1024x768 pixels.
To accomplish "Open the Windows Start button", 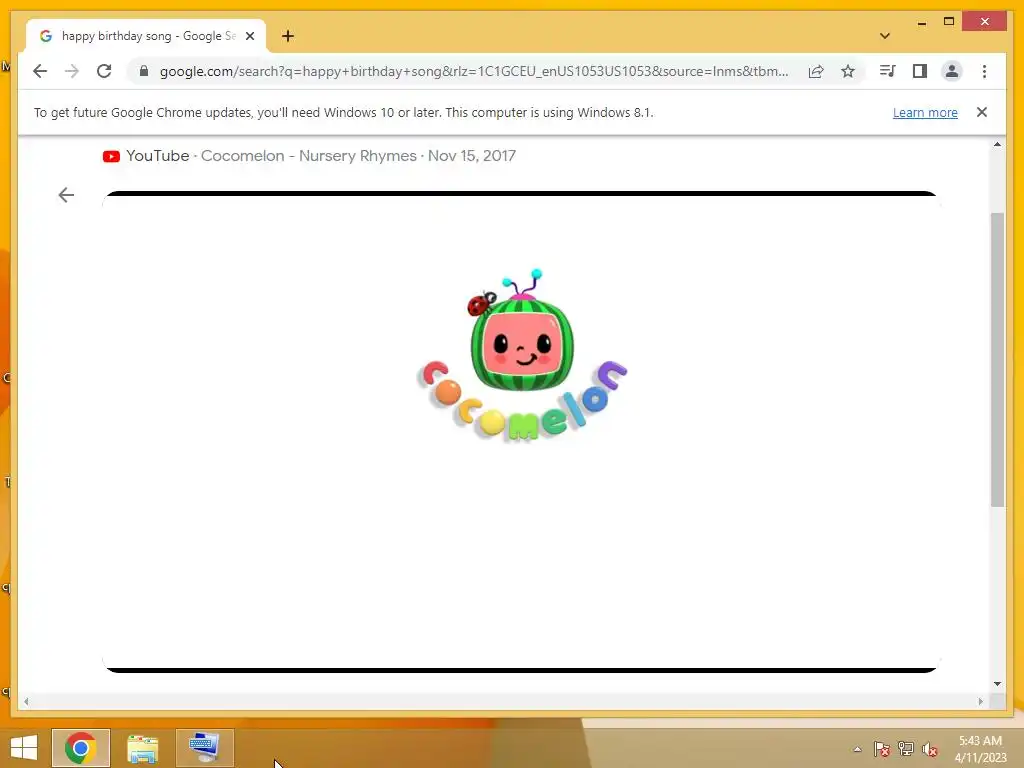I will point(24,748).
